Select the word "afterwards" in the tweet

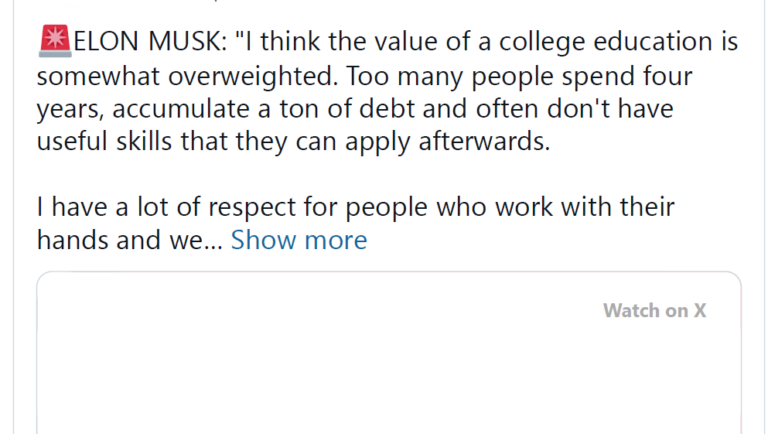coord(484,142)
